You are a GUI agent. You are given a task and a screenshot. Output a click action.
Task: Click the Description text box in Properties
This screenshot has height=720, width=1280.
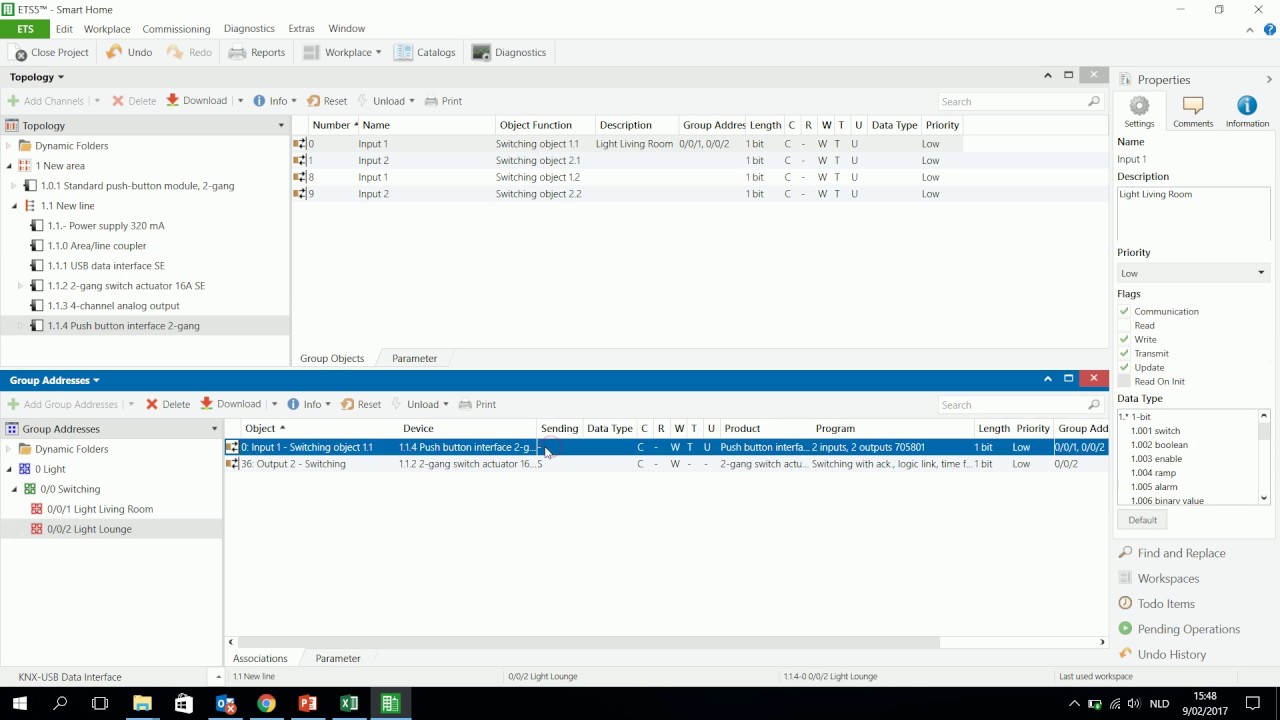point(1193,212)
